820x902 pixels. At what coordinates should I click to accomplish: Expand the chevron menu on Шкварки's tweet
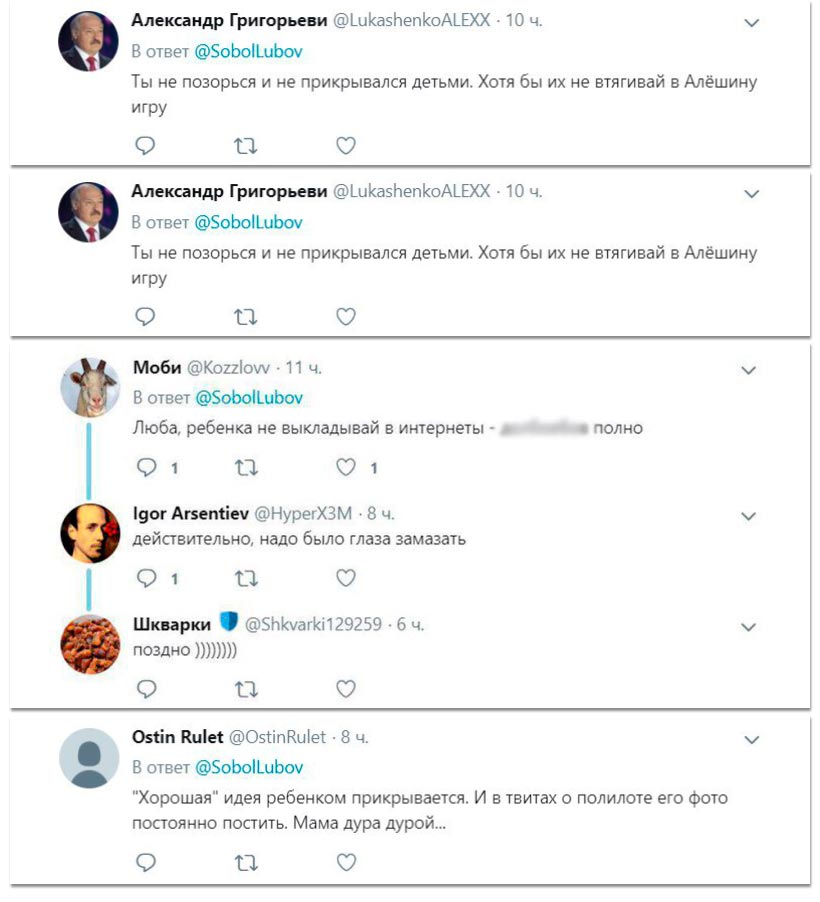coord(750,627)
